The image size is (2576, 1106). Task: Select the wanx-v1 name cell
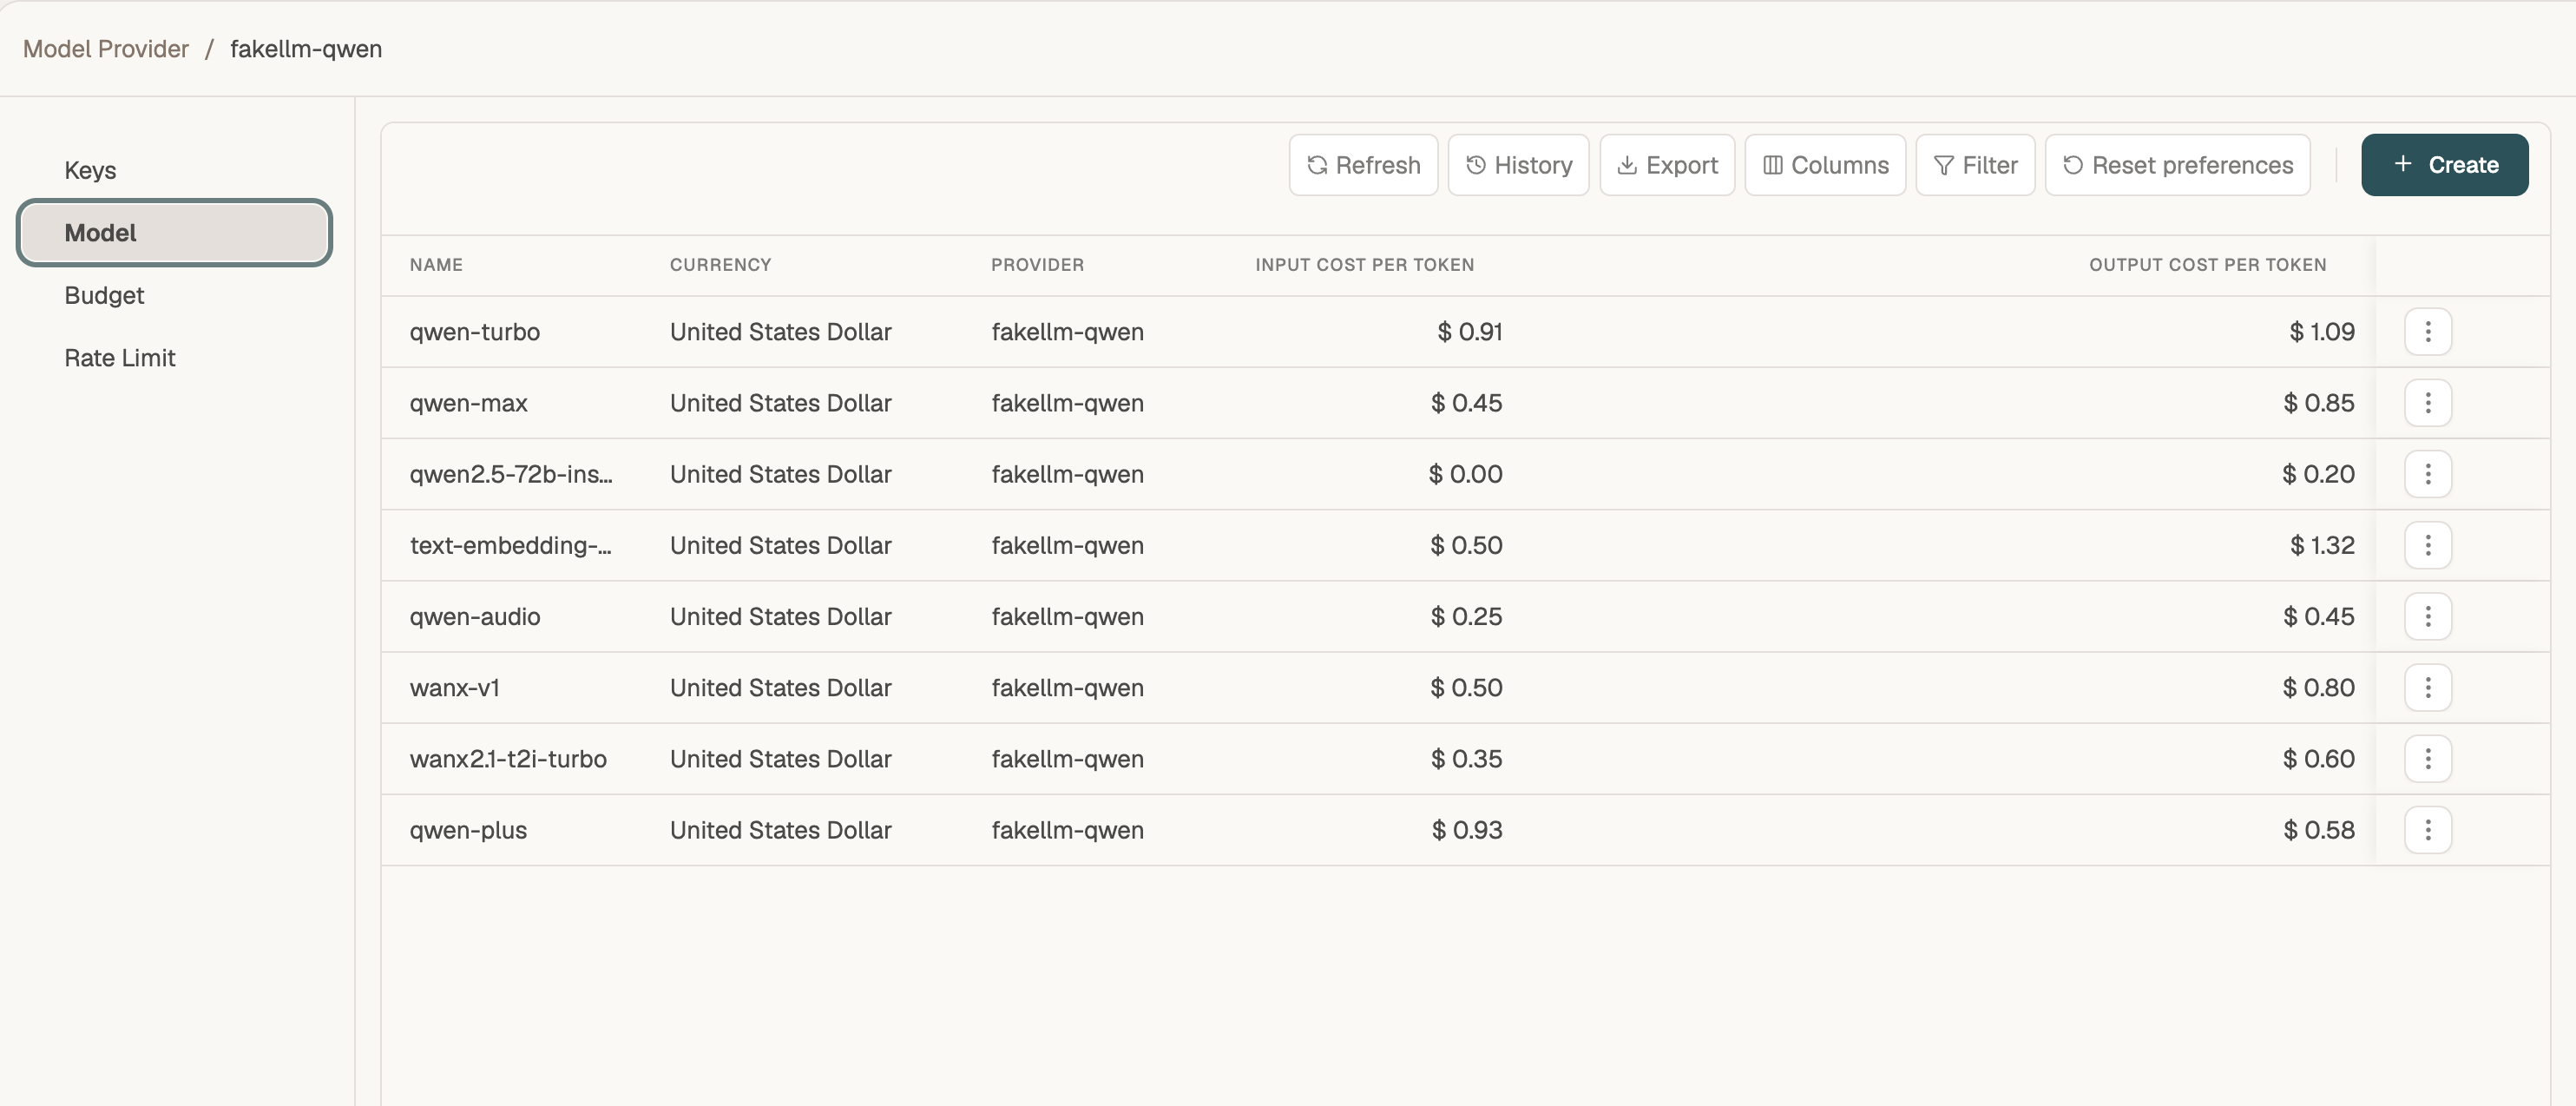click(454, 687)
